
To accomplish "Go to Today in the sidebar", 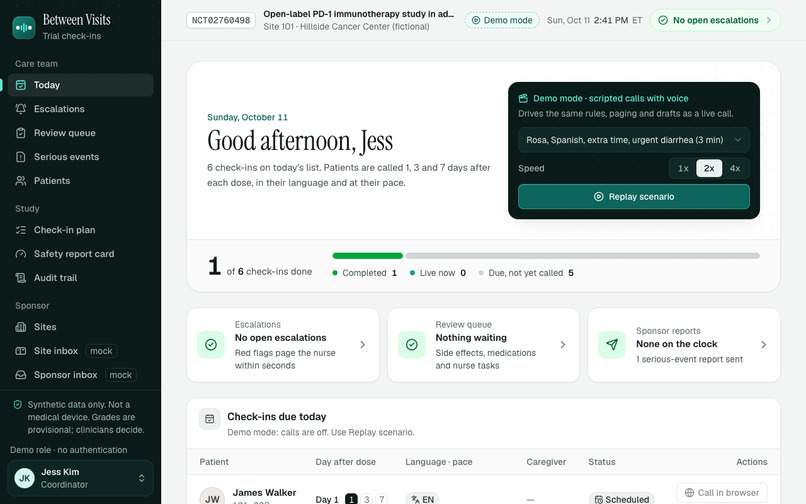I will [x=80, y=85].
